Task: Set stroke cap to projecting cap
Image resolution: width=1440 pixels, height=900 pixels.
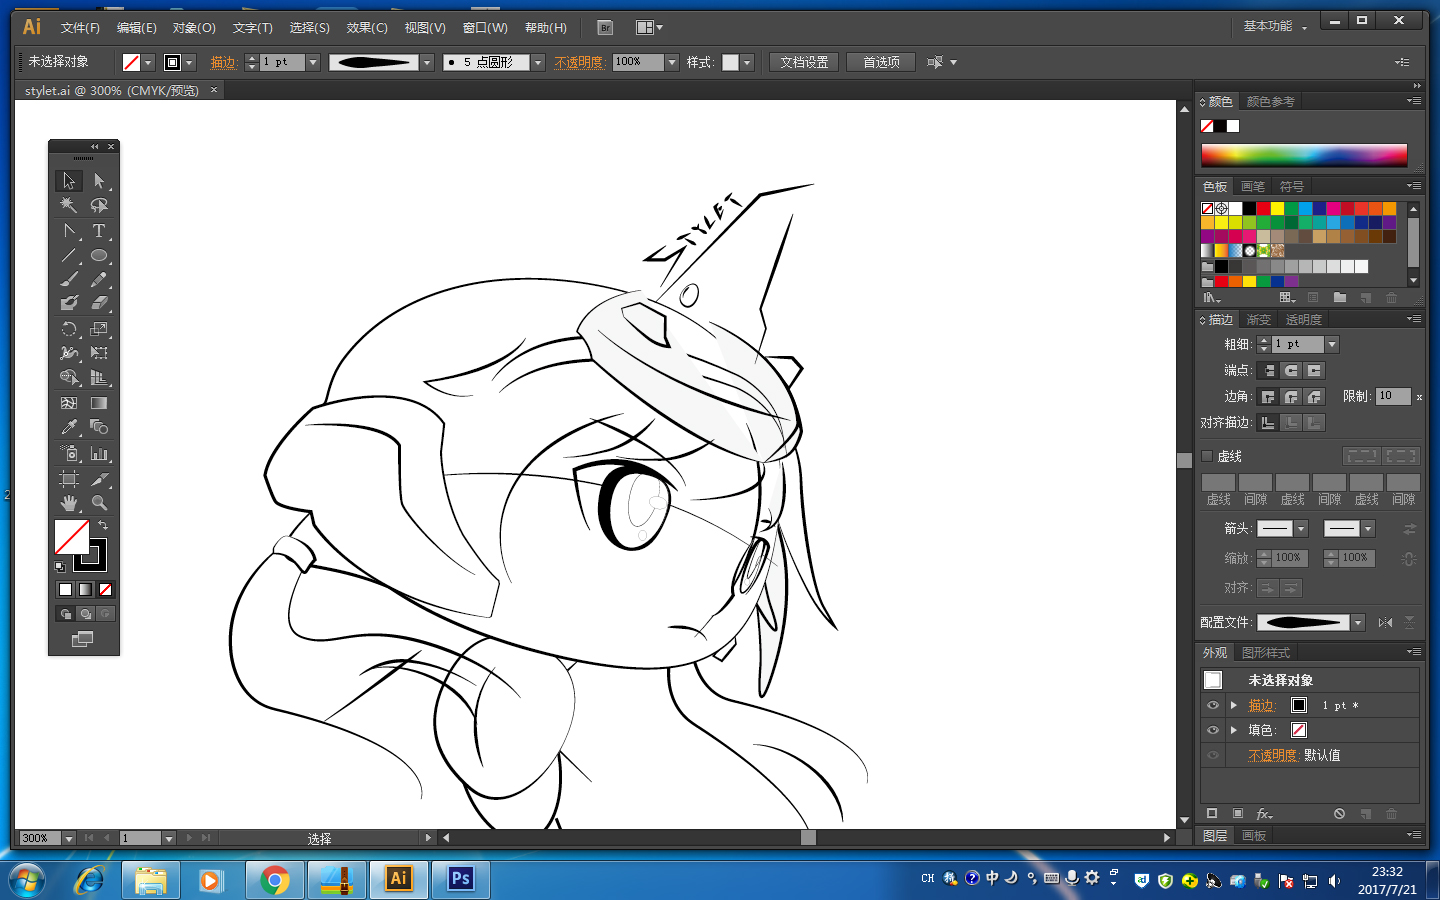Action: click(1314, 370)
